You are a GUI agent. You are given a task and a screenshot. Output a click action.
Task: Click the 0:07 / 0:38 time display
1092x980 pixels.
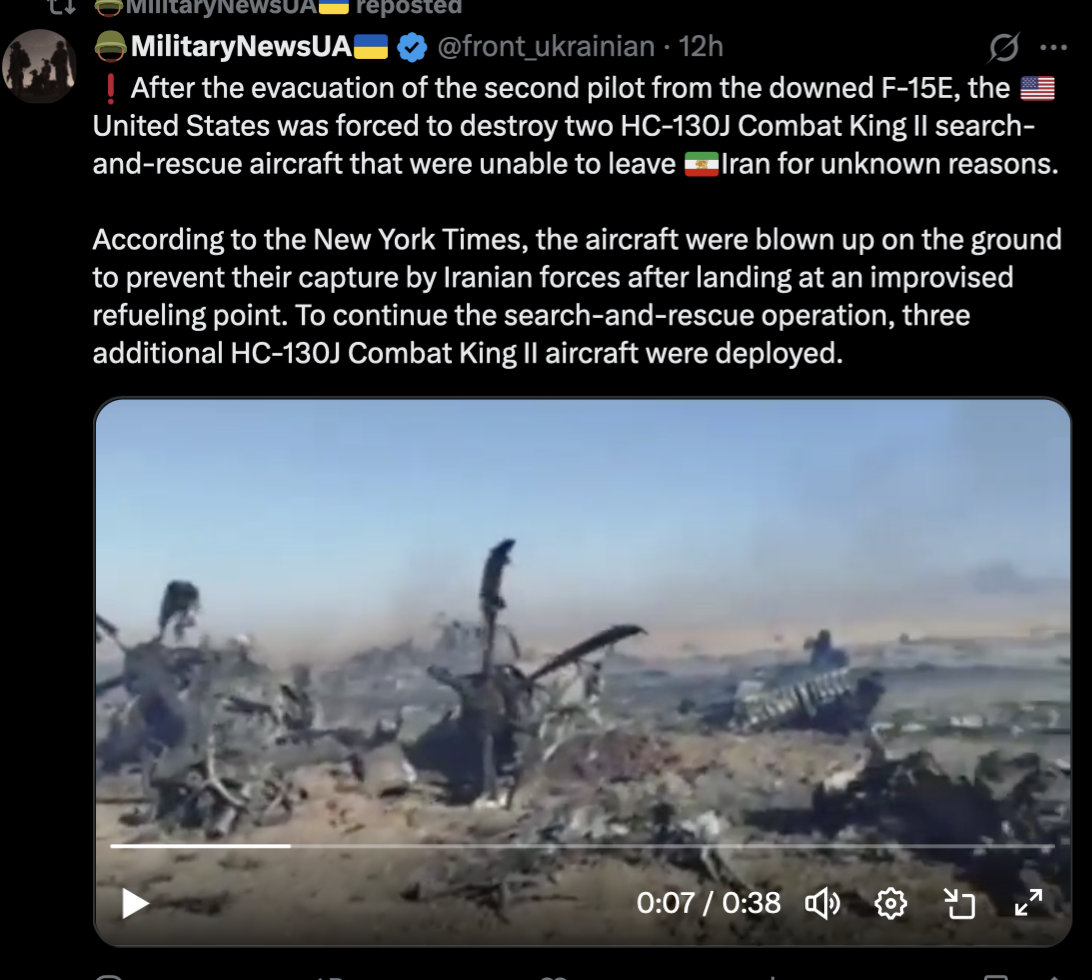pyautogui.click(x=708, y=903)
